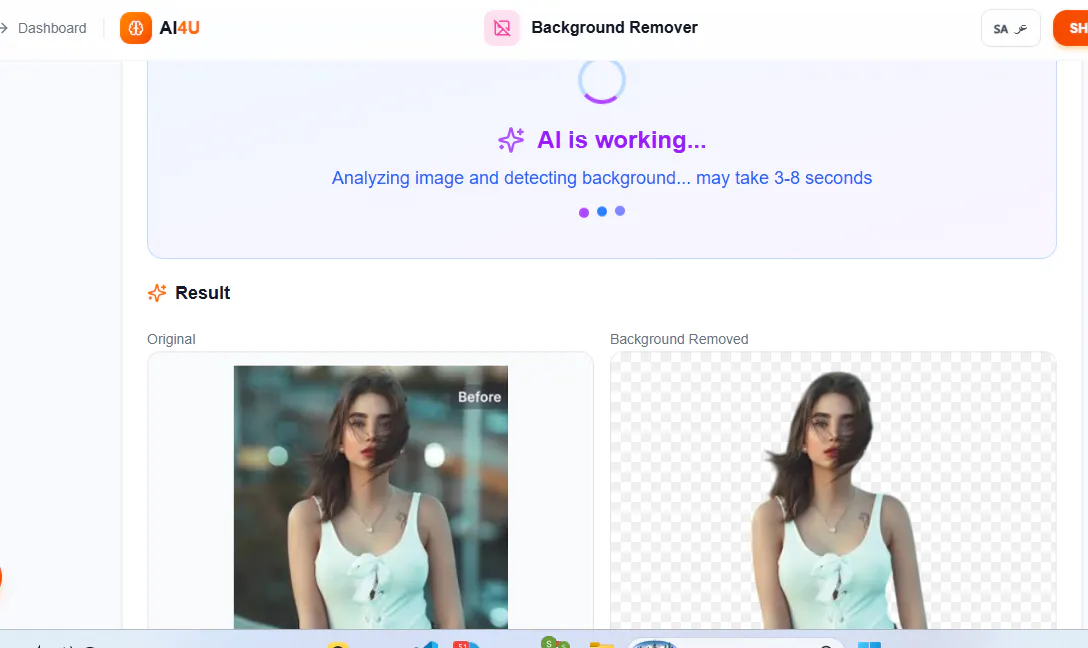Click the "AI is working..." heading

click(x=622, y=140)
